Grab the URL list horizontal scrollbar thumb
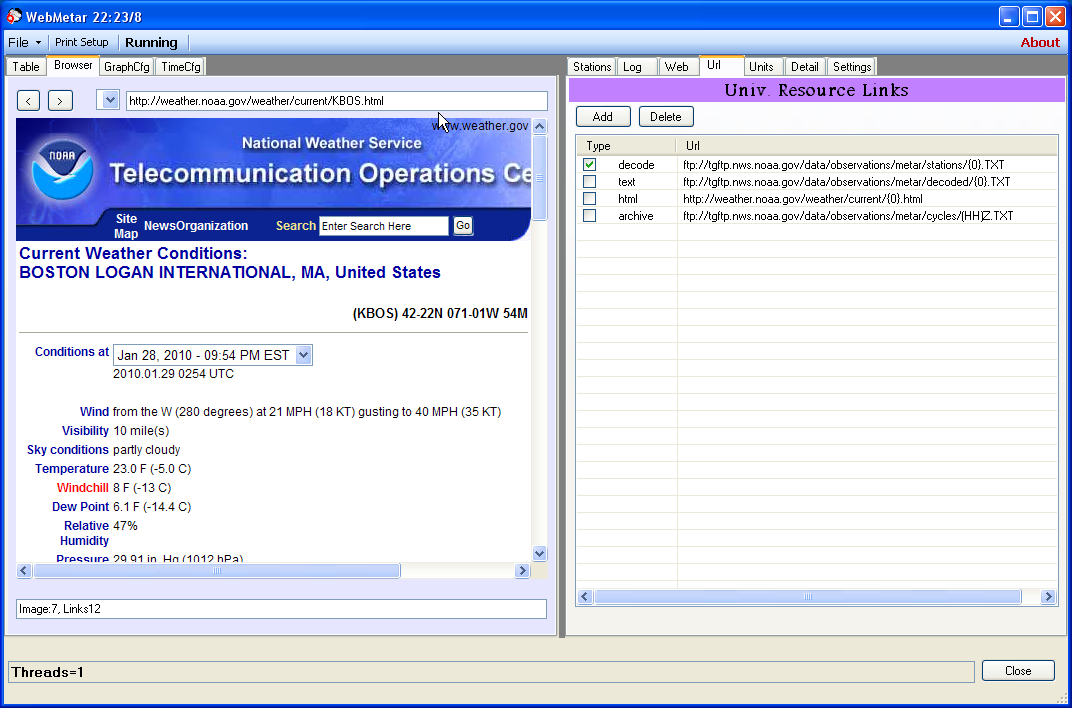The image size is (1072, 708). pos(808,597)
